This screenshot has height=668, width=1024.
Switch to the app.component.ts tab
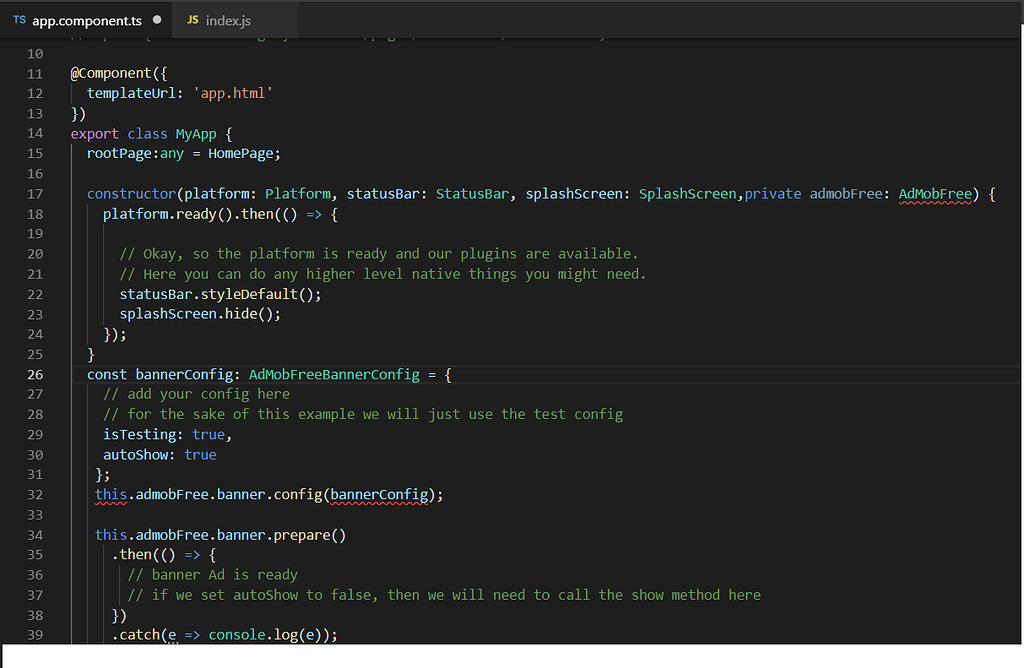point(86,20)
